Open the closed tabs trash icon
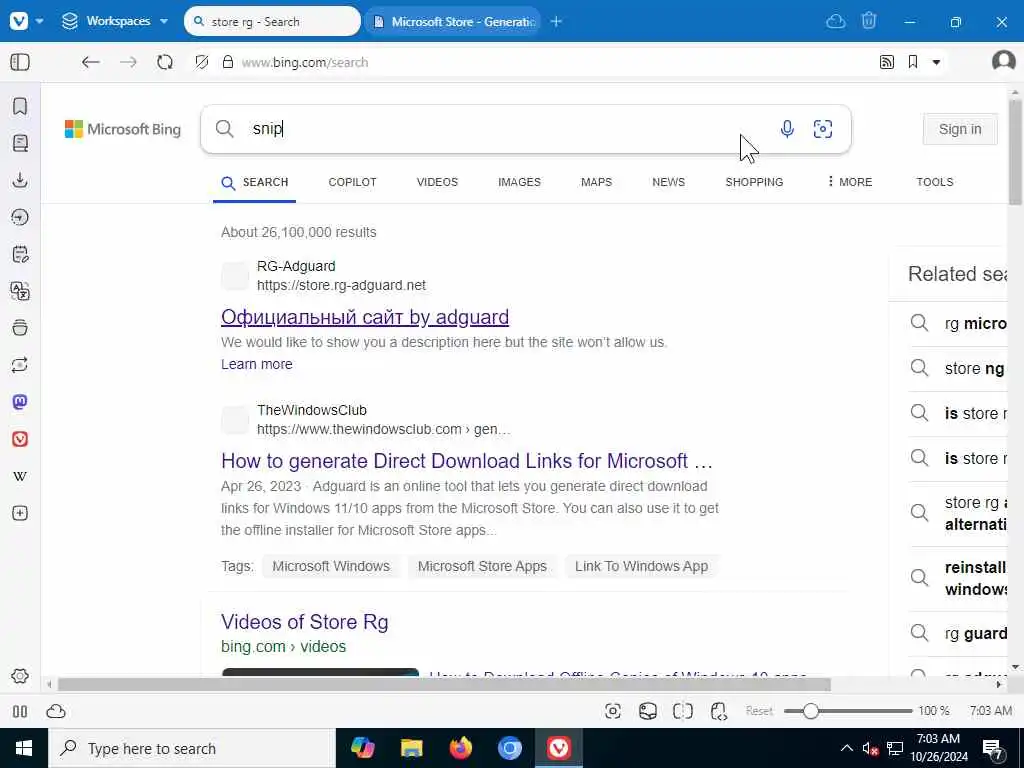The width and height of the screenshot is (1024, 768). (869, 22)
